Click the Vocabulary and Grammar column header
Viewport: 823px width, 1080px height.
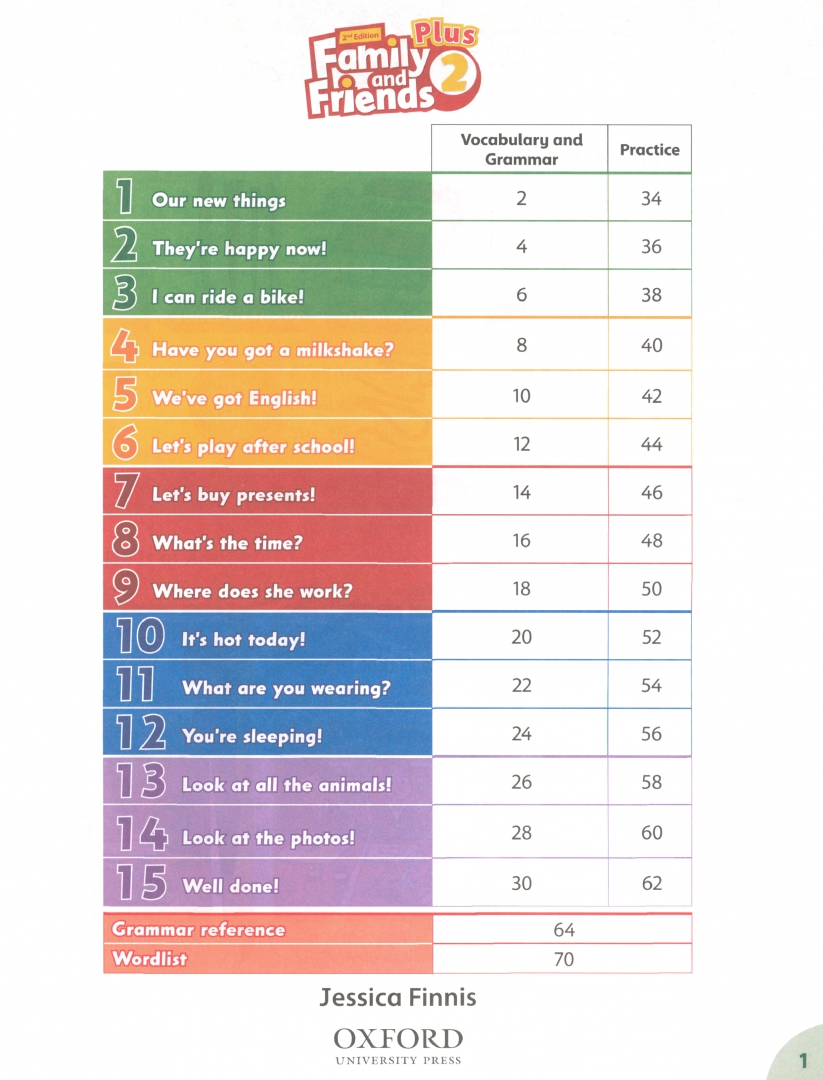[x=520, y=149]
